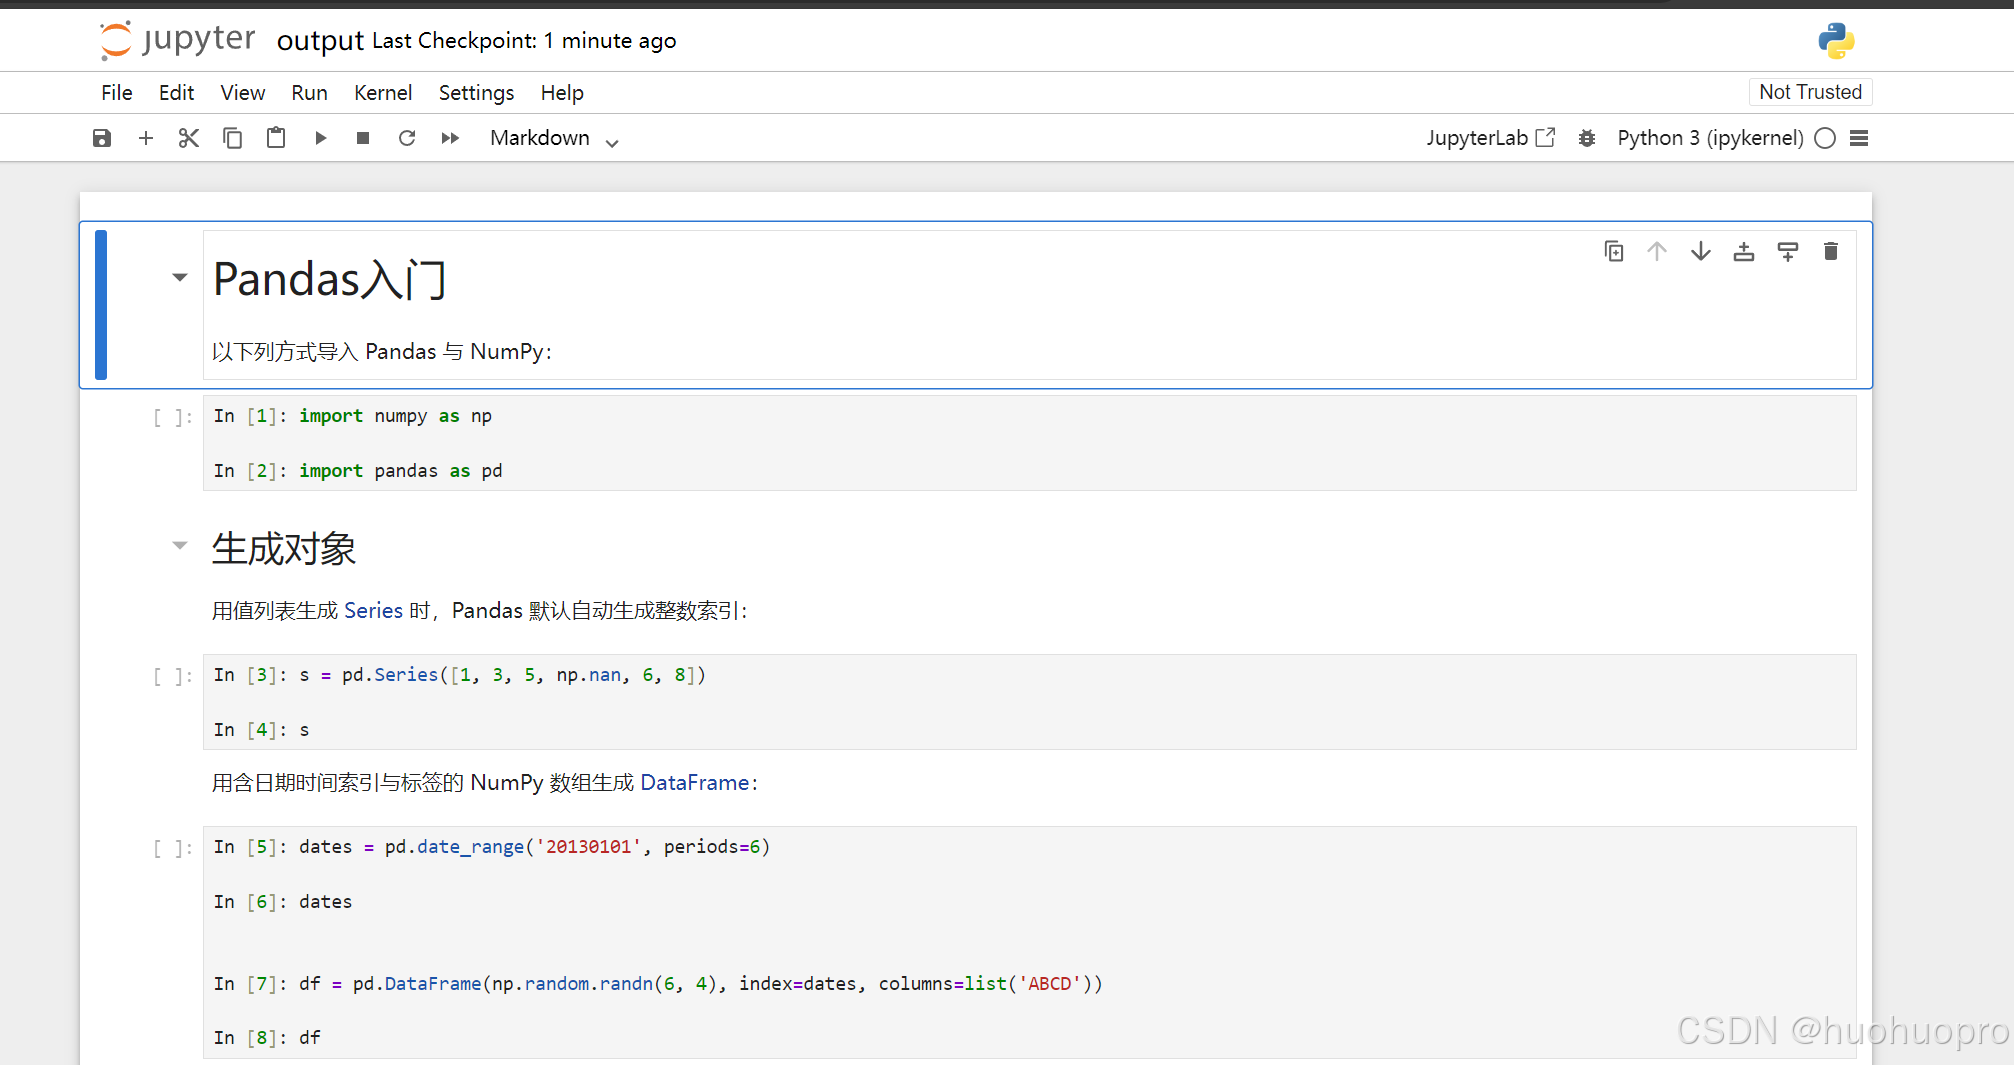The width and height of the screenshot is (2014, 1065).
Task: Insert a cell below the Pandas入门 cell
Action: (1788, 251)
